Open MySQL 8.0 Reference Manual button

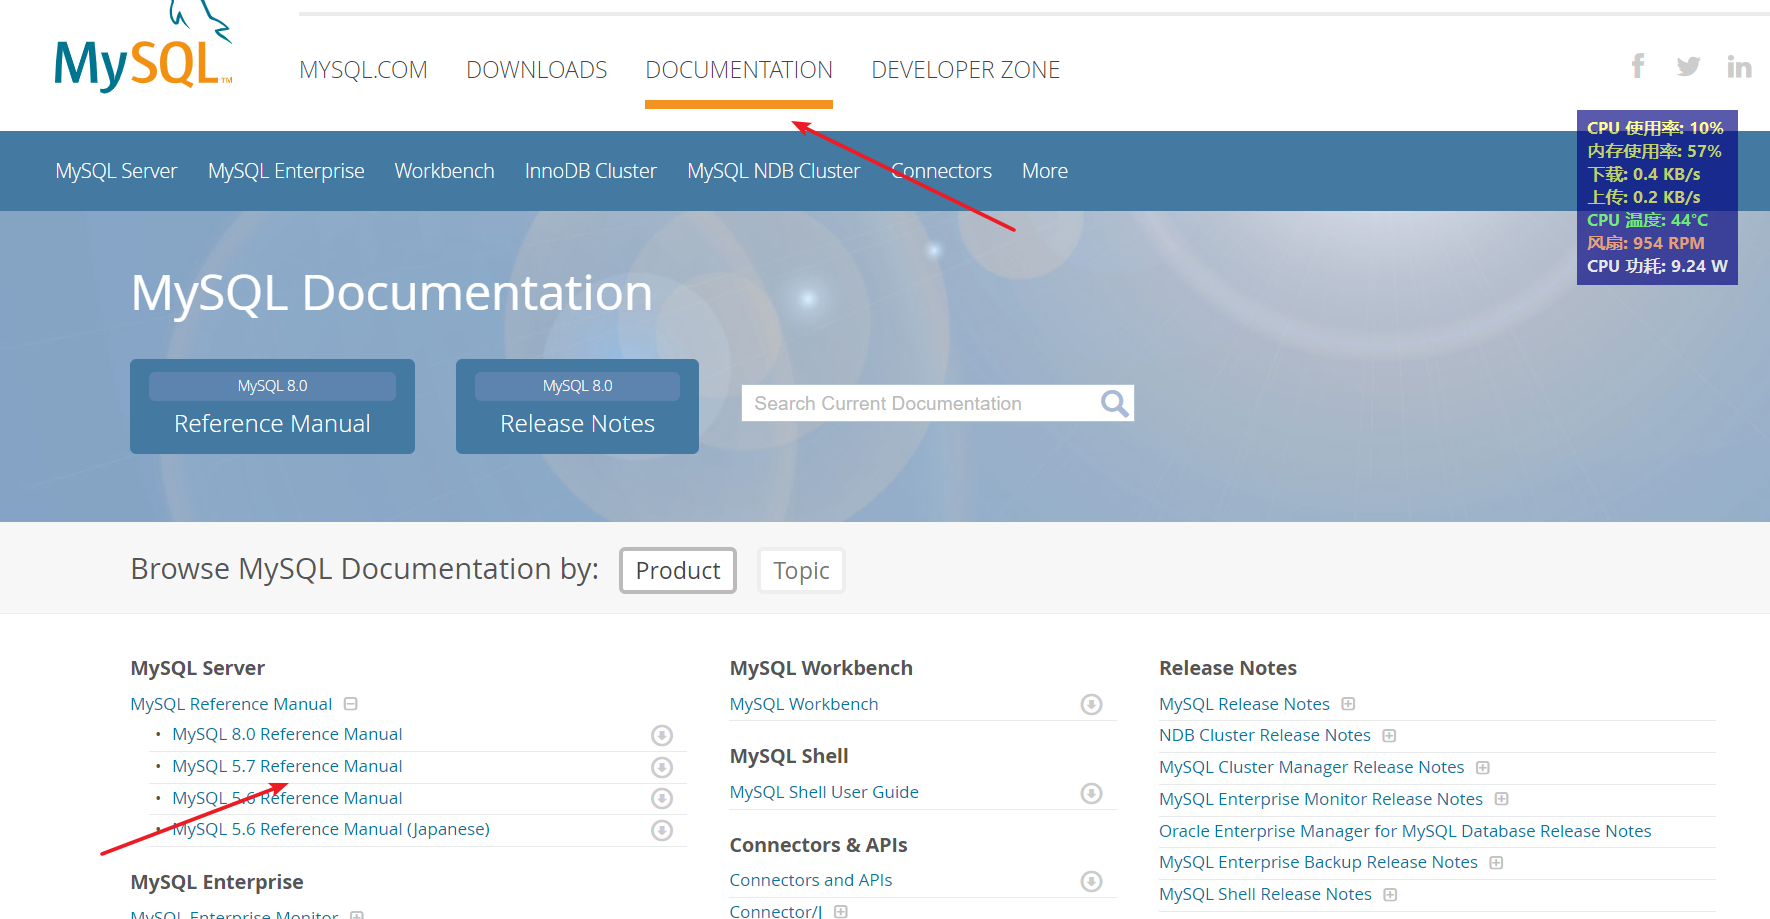pyautogui.click(x=272, y=406)
